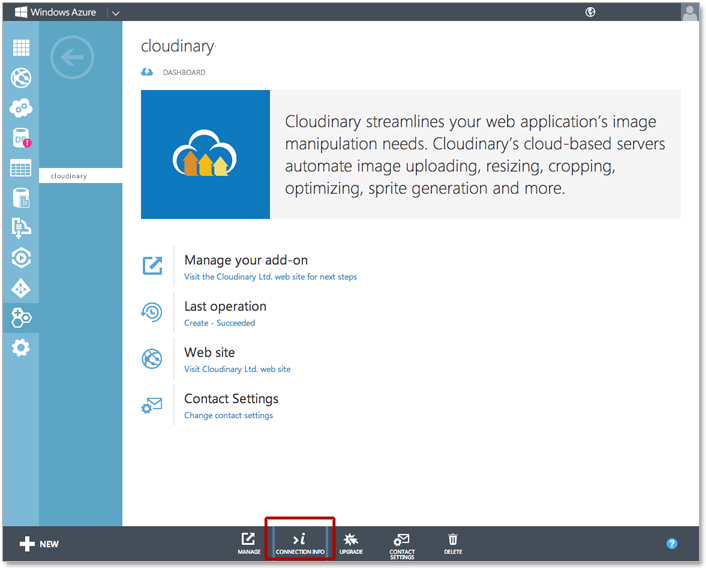Open the help question mark icon
Screen dimensions: 706x568
[x=671, y=544]
